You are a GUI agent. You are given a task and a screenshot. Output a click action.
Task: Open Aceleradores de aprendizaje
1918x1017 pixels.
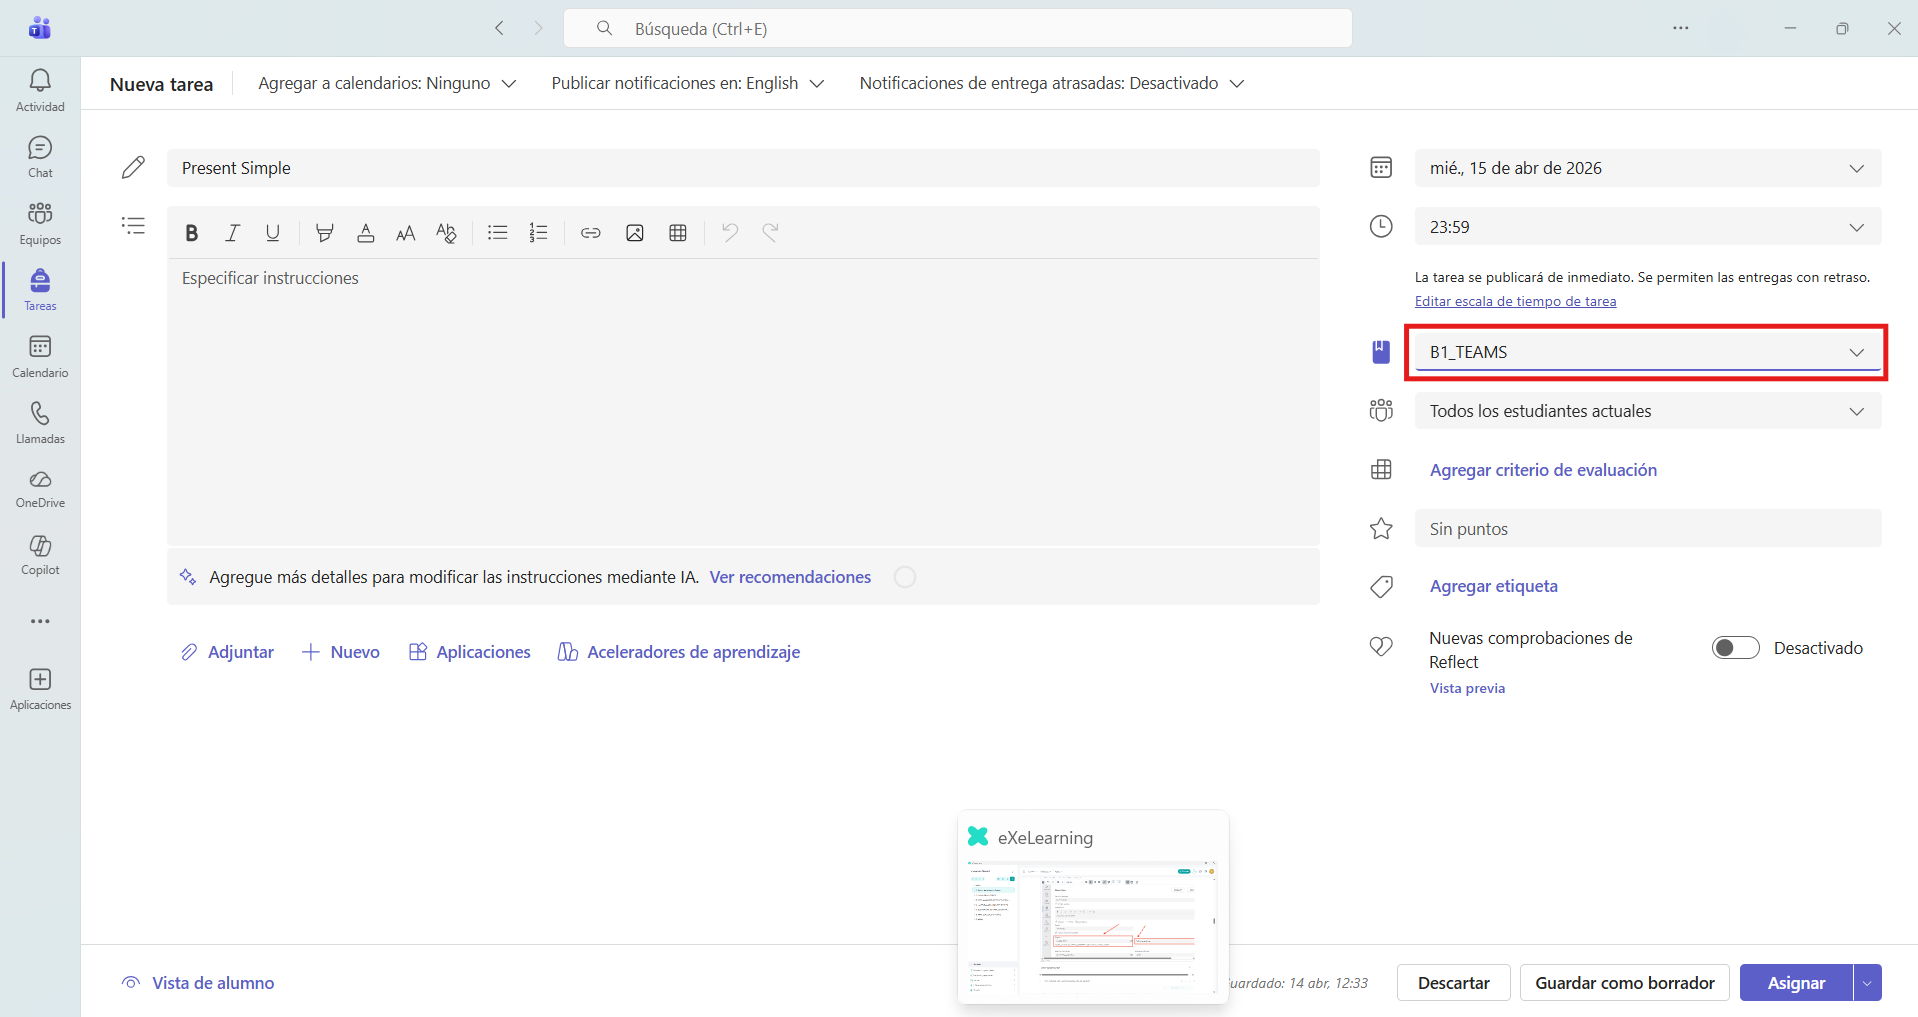tap(679, 652)
